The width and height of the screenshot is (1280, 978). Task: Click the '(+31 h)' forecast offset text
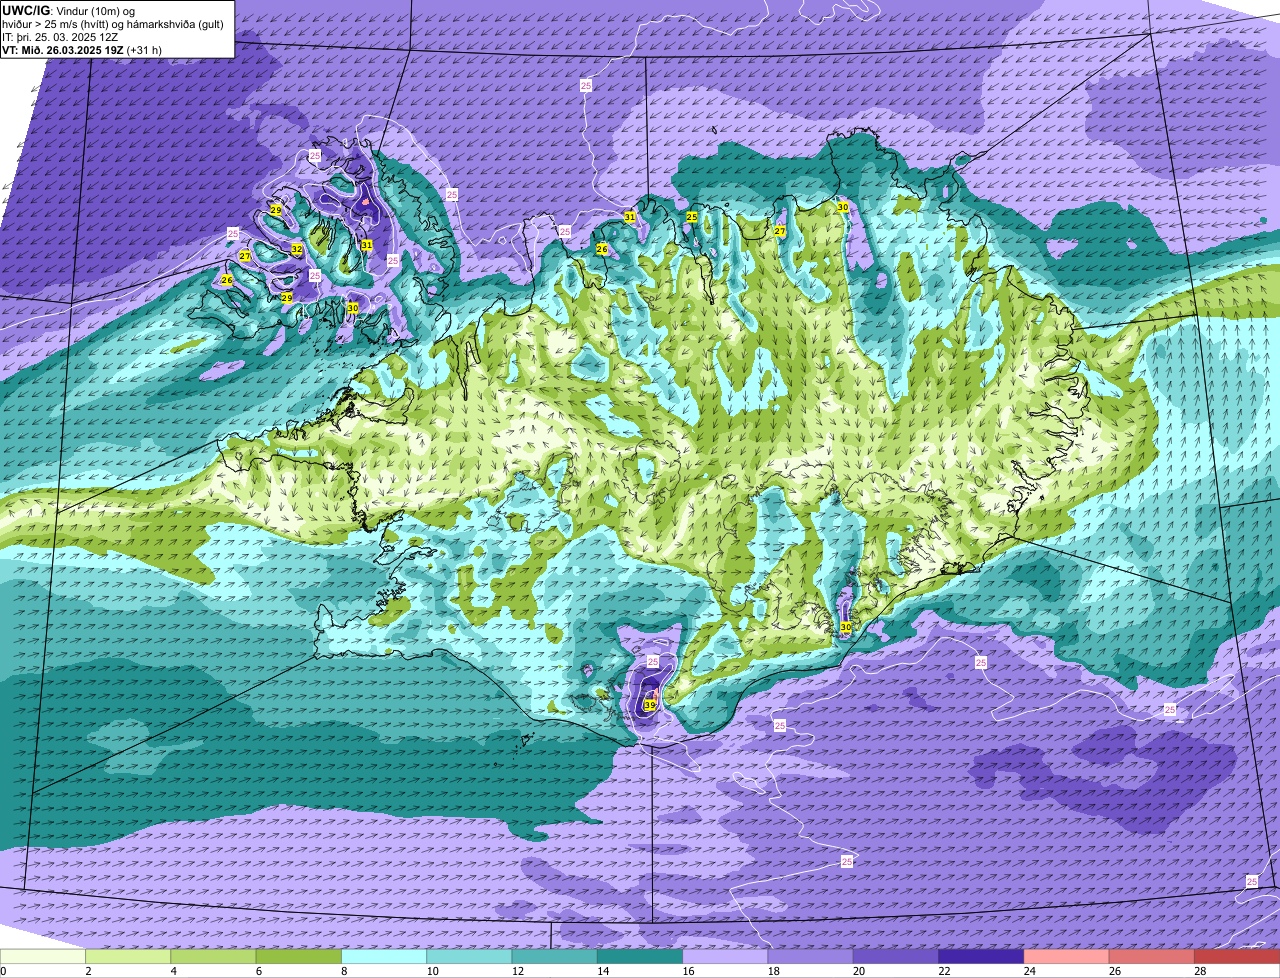(x=145, y=50)
